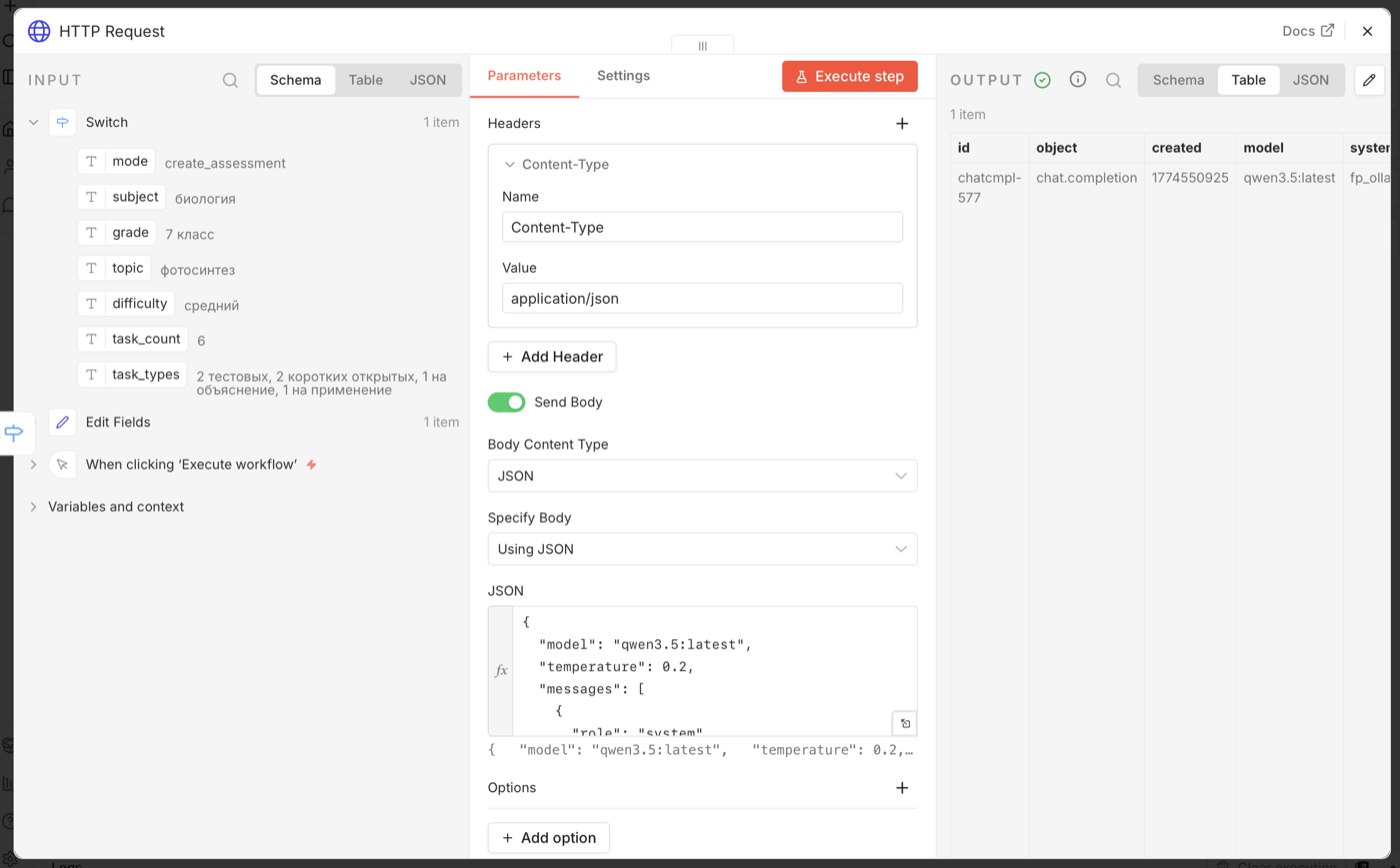Click the output success checkmark icon

tap(1042, 80)
